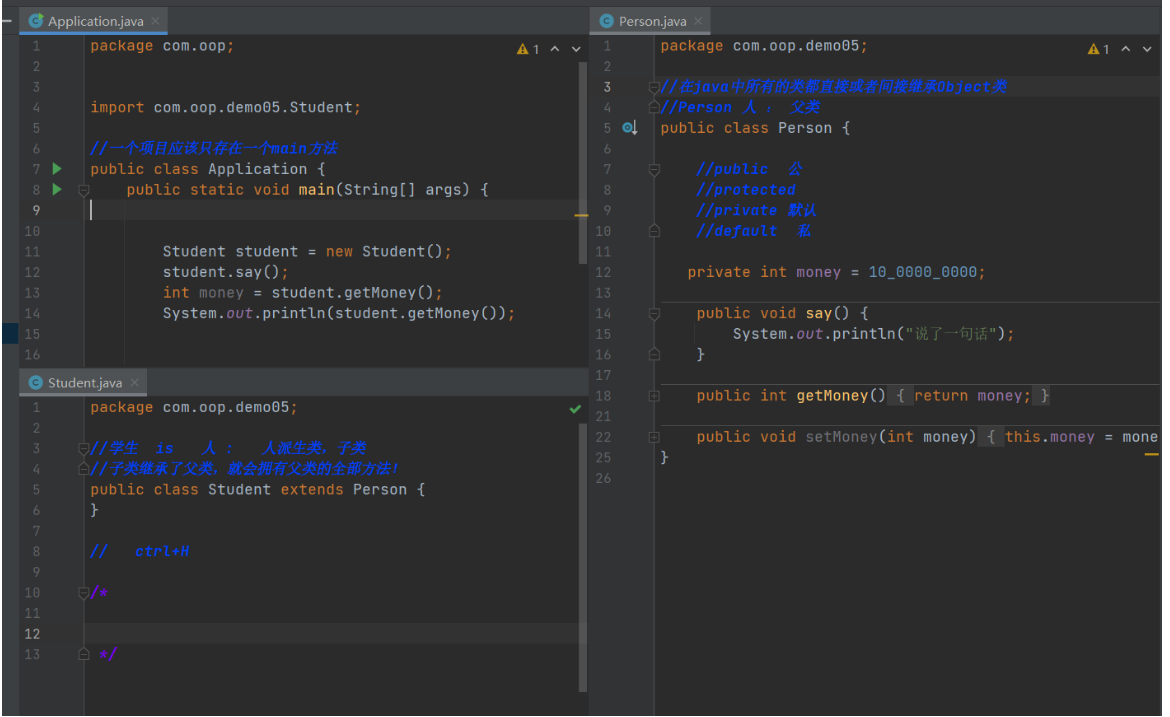Click the Student.java vertical scrollbar
This screenshot has height=717, width=1170.
click(x=583, y=558)
